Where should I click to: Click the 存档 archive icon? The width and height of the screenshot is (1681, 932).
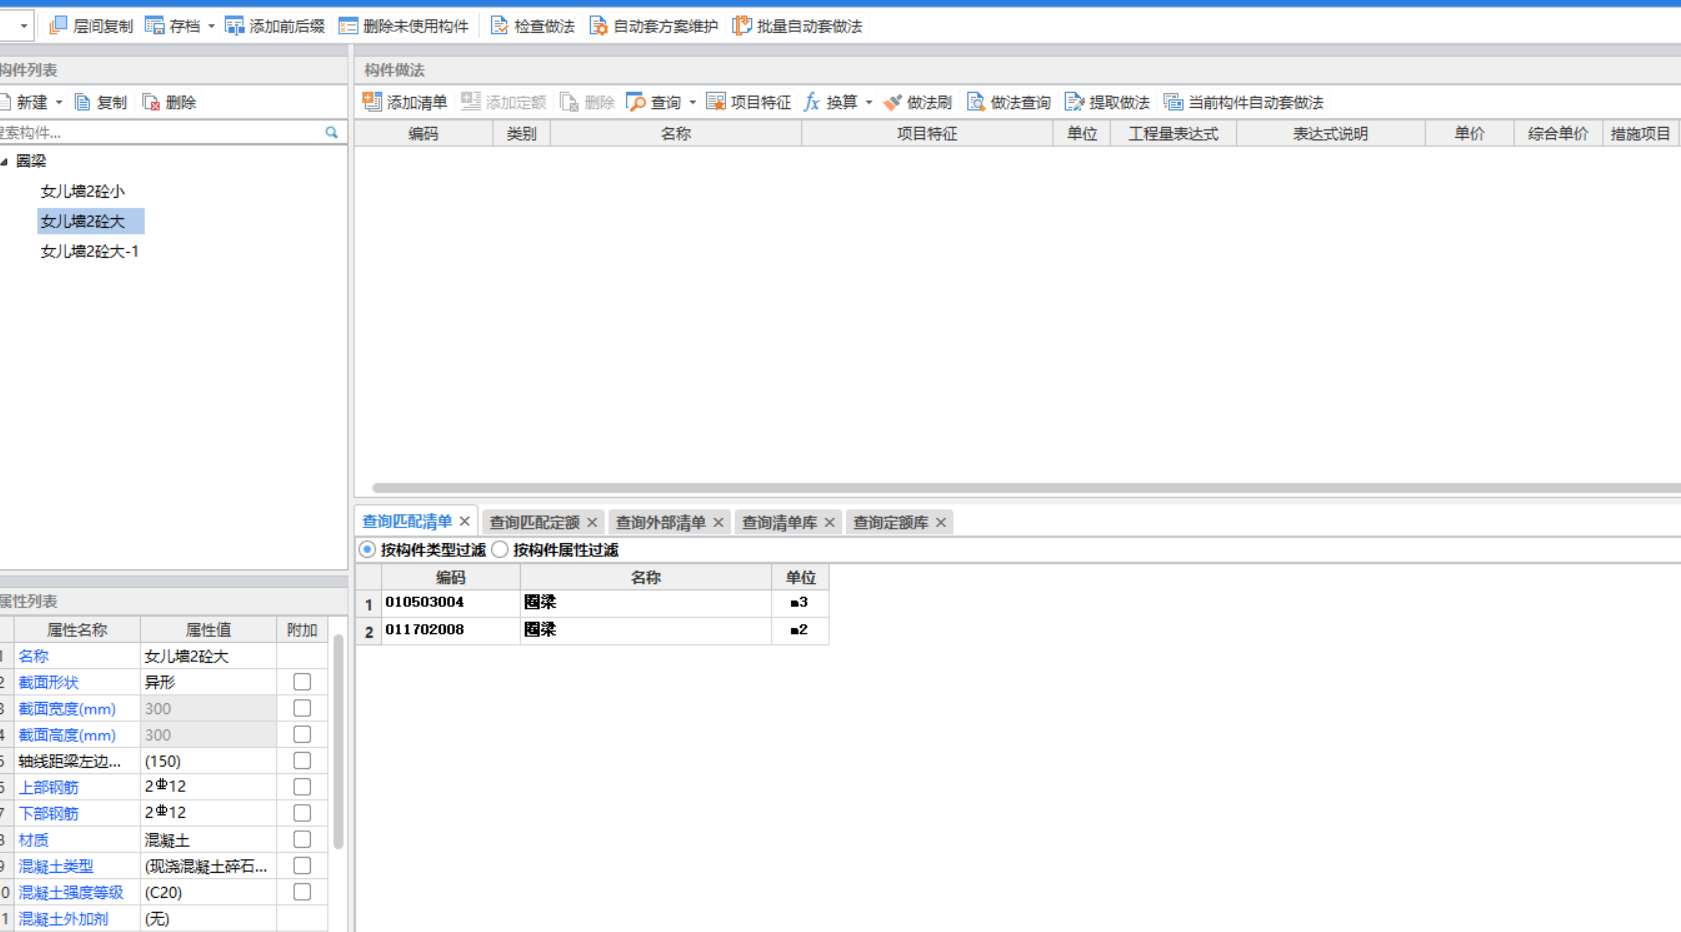tap(155, 26)
